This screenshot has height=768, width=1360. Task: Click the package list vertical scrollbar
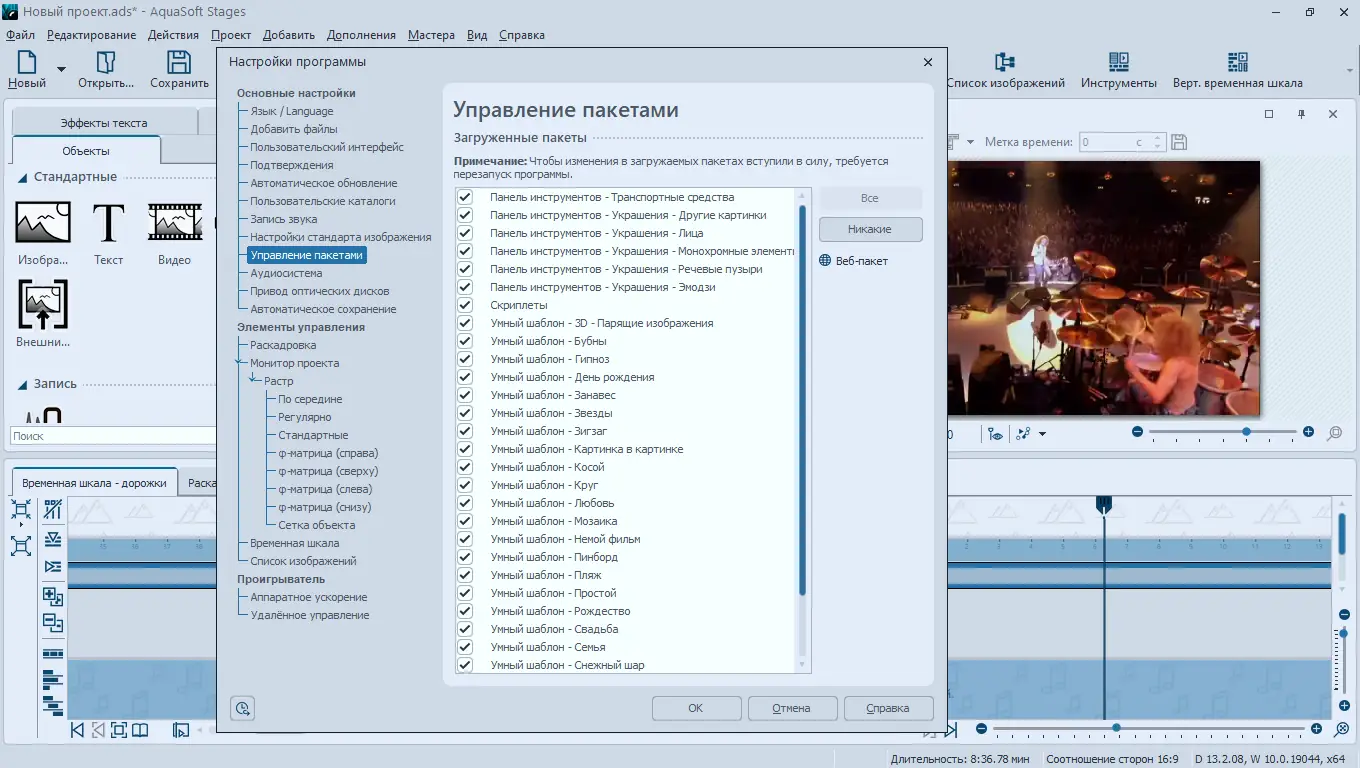click(802, 400)
